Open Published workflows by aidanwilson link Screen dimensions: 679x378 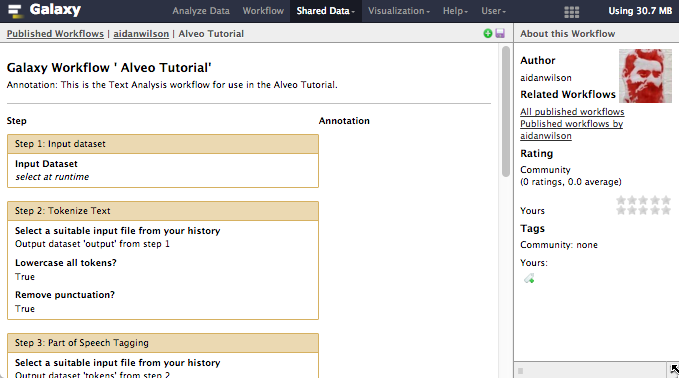572,130
